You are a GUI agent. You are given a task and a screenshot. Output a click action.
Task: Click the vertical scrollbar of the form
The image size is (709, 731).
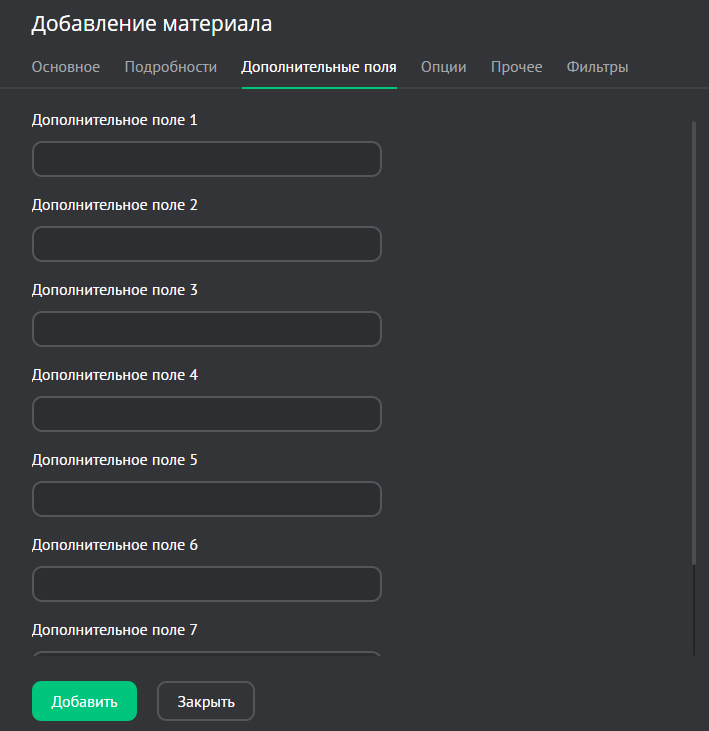693,340
